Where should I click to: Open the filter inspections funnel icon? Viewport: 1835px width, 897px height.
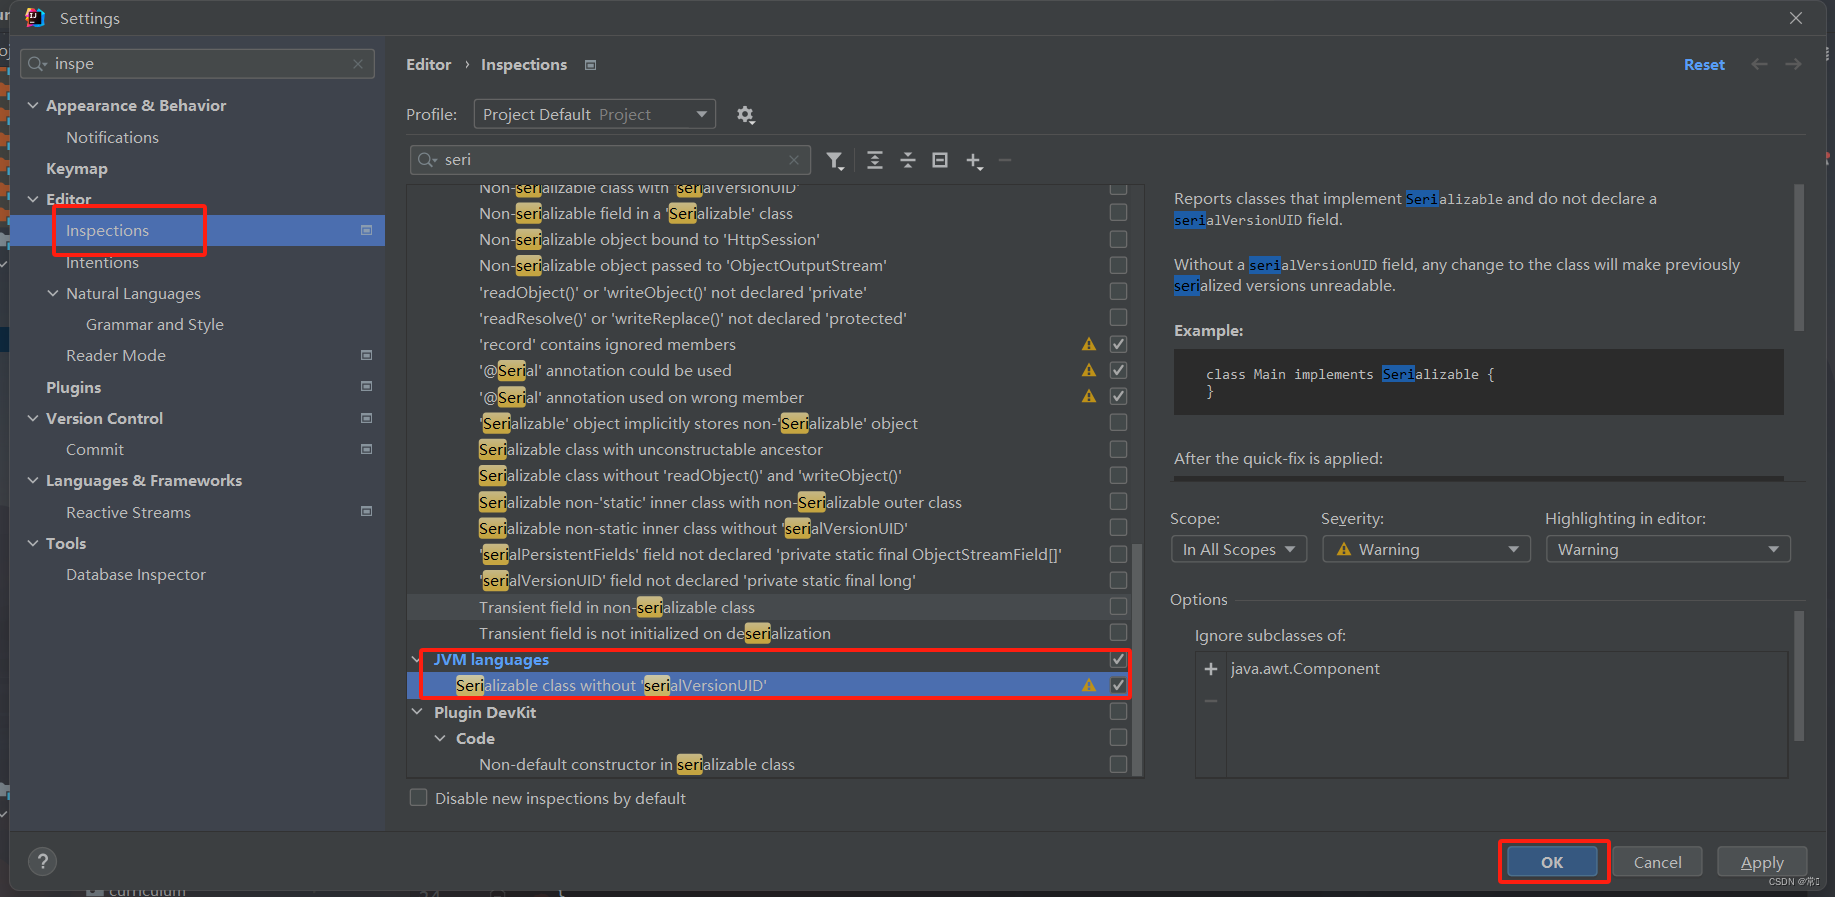(x=835, y=160)
